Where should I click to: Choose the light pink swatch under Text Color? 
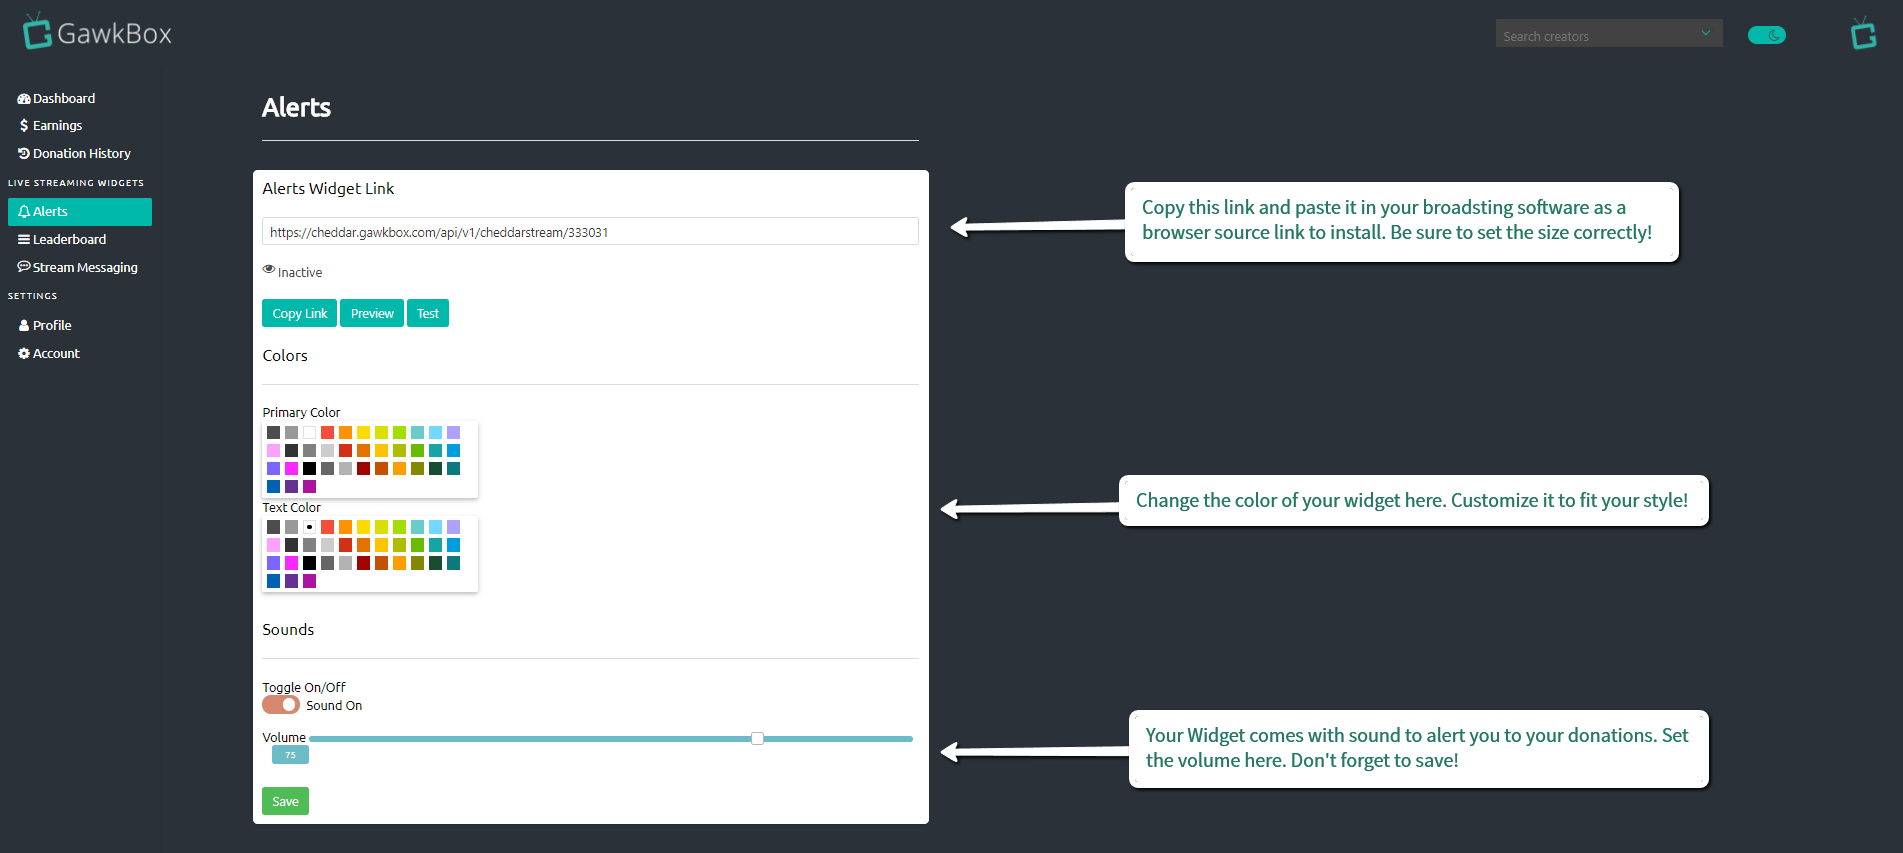click(x=274, y=545)
